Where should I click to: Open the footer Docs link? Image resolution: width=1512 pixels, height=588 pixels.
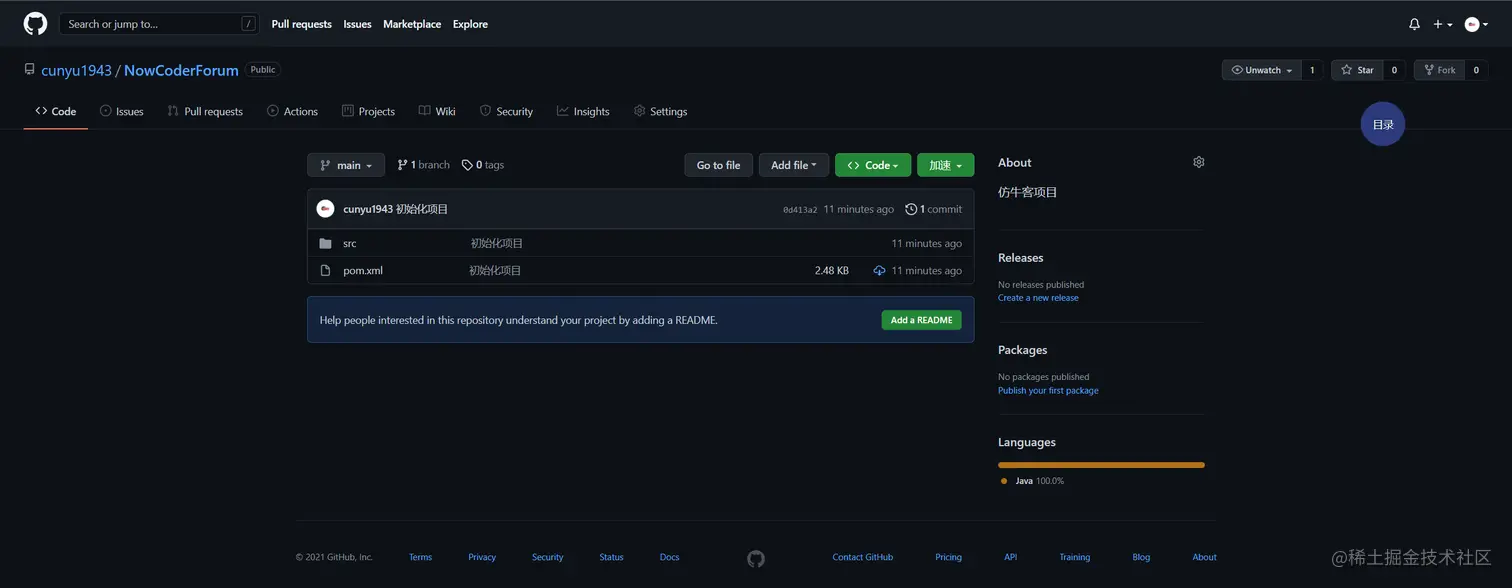tap(670, 557)
